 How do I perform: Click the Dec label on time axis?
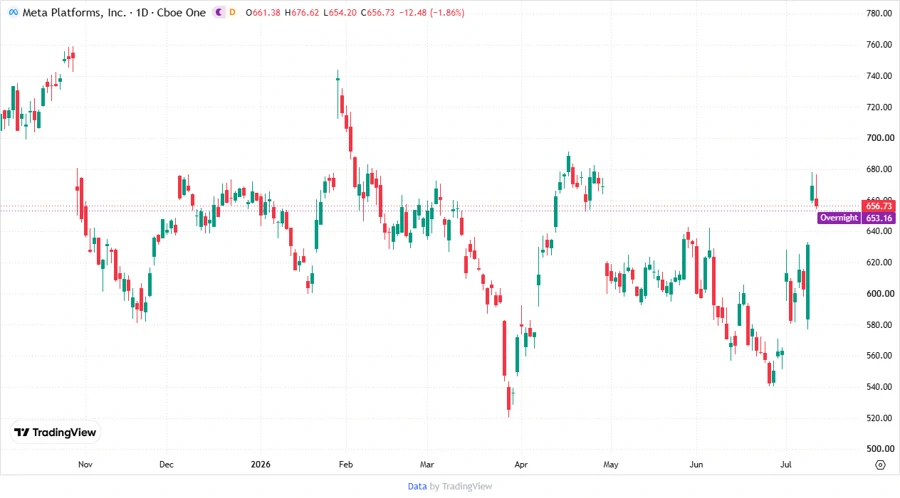pos(166,464)
